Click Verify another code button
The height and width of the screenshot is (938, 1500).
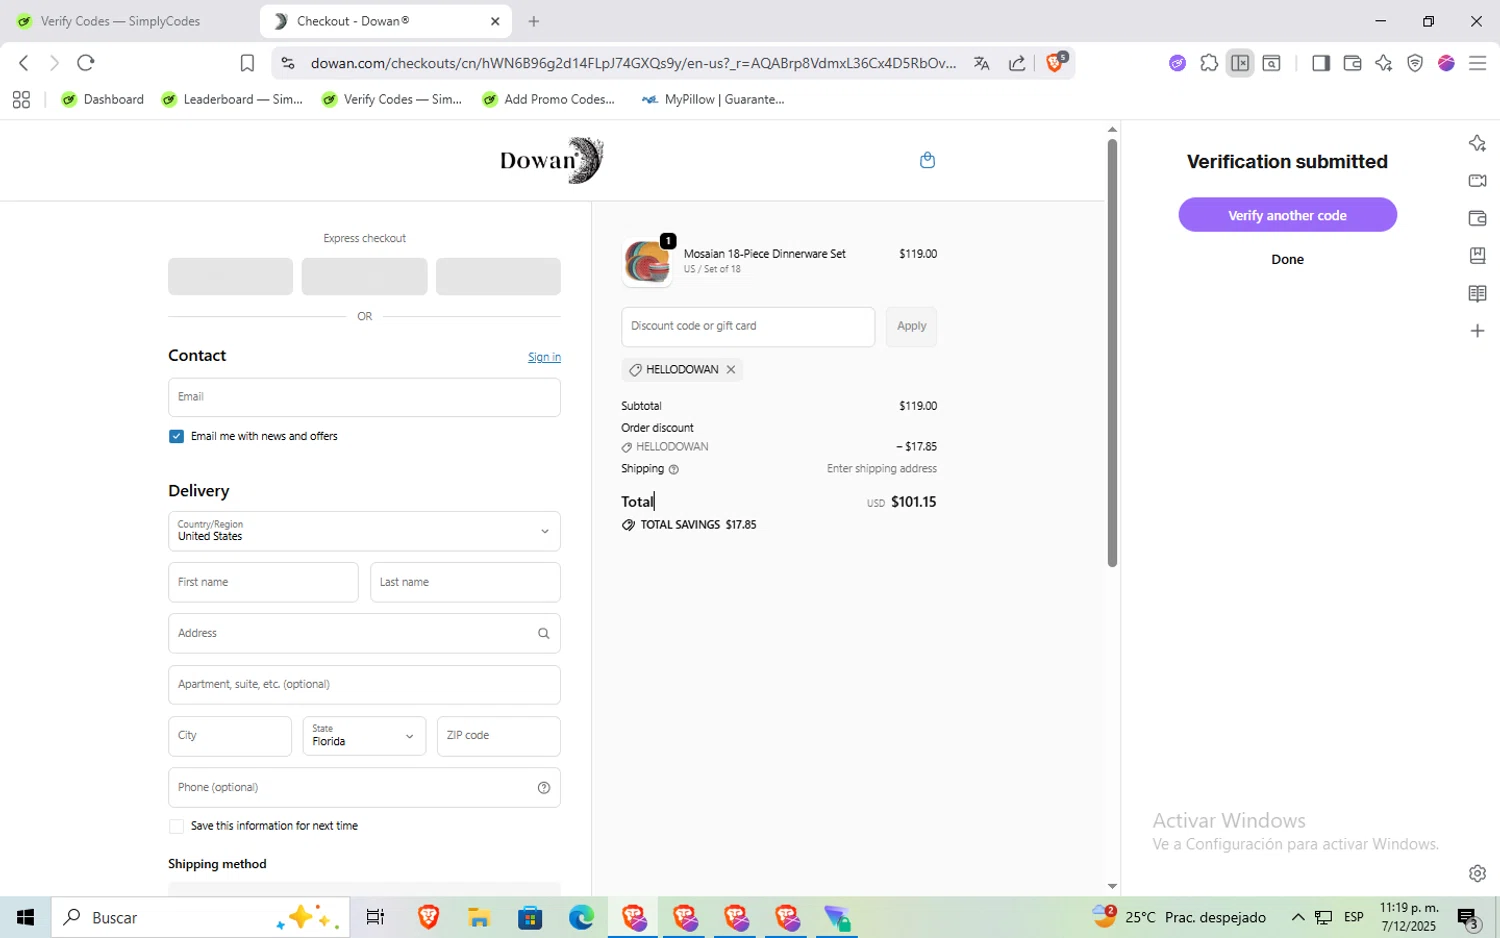tap(1287, 215)
